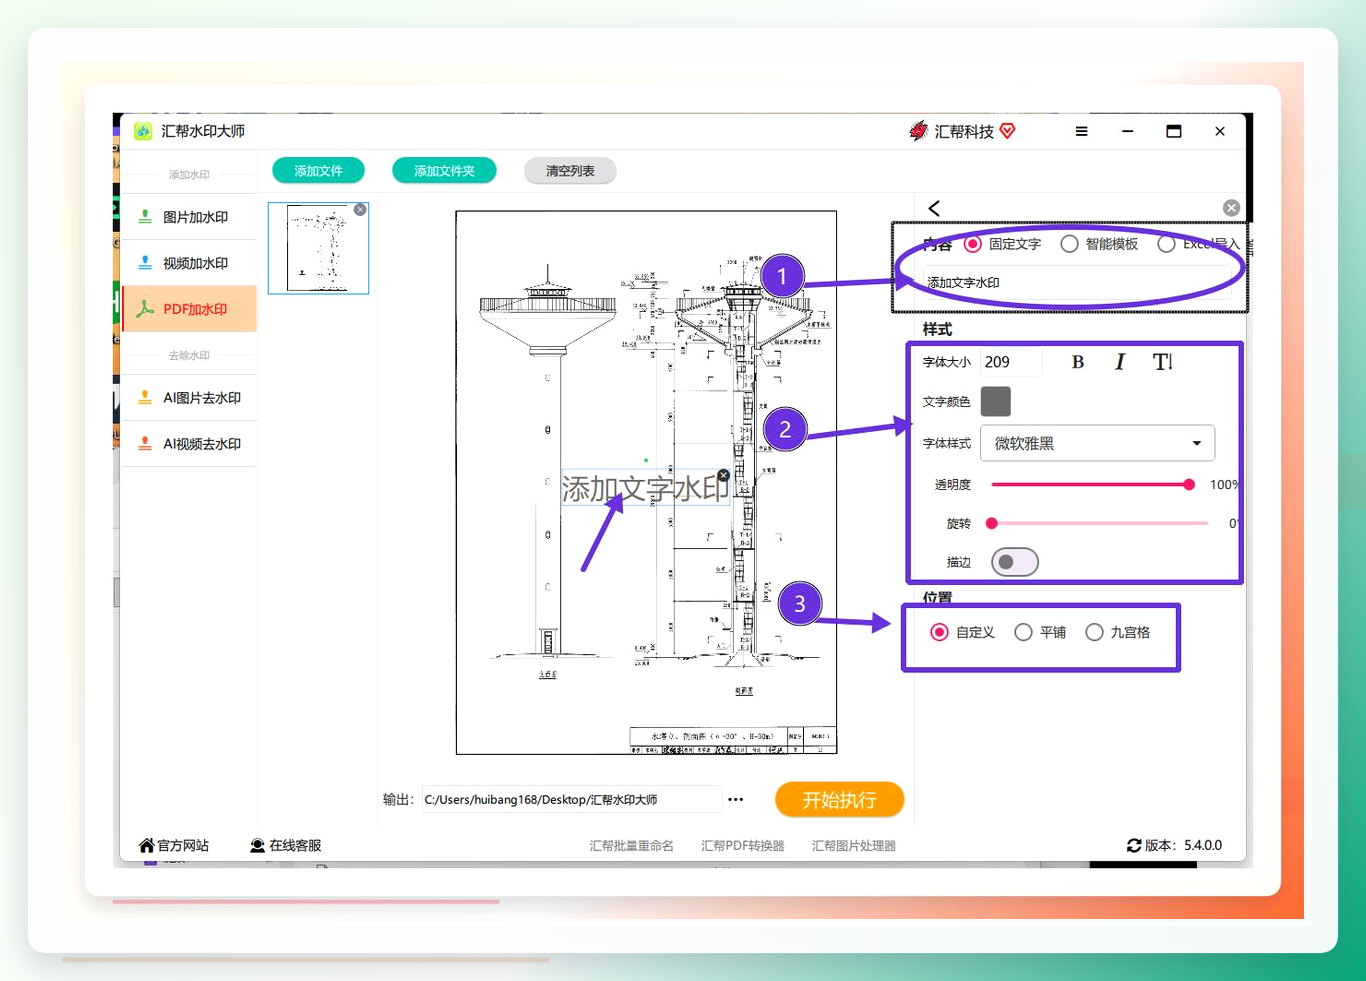Screen dimensions: 1366x981
Task: Open AI图片去水印 from sidebar
Action: 189,398
